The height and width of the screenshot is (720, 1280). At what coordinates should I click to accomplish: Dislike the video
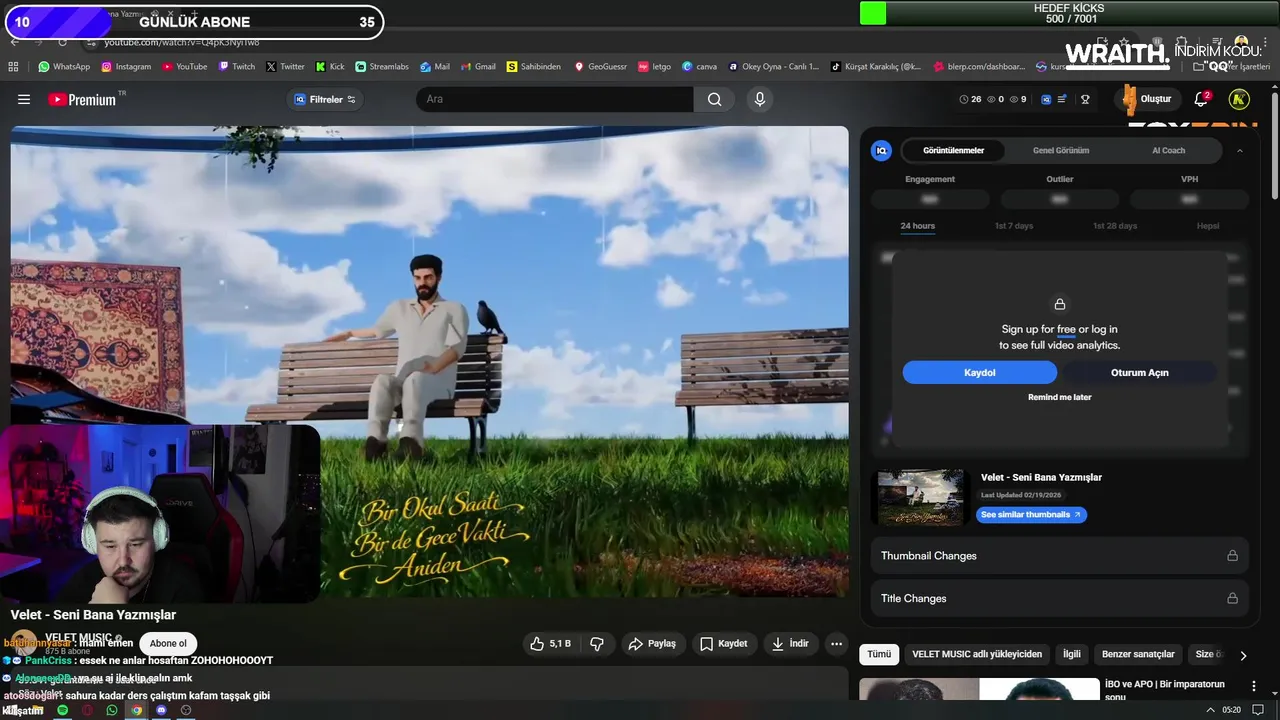pos(597,644)
